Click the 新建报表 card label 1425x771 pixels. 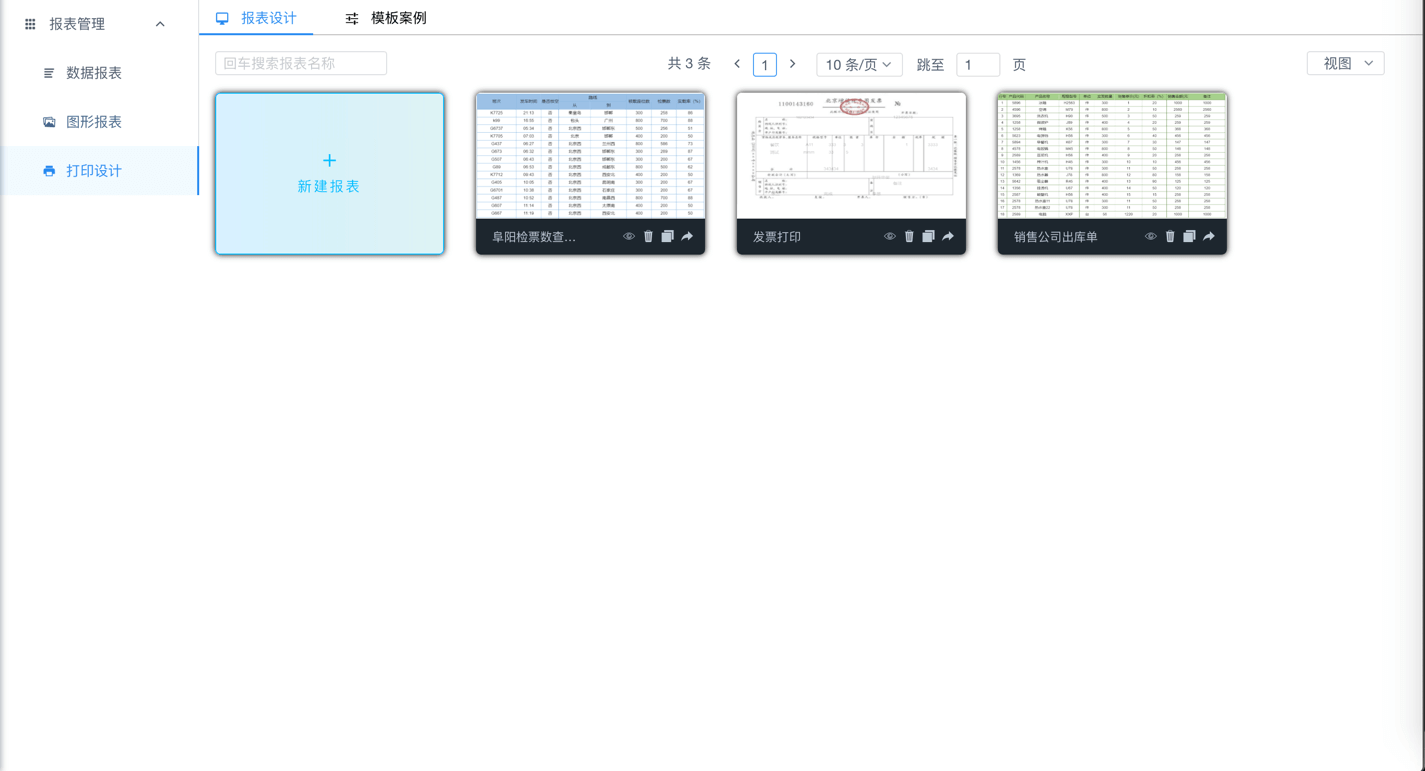(x=329, y=186)
